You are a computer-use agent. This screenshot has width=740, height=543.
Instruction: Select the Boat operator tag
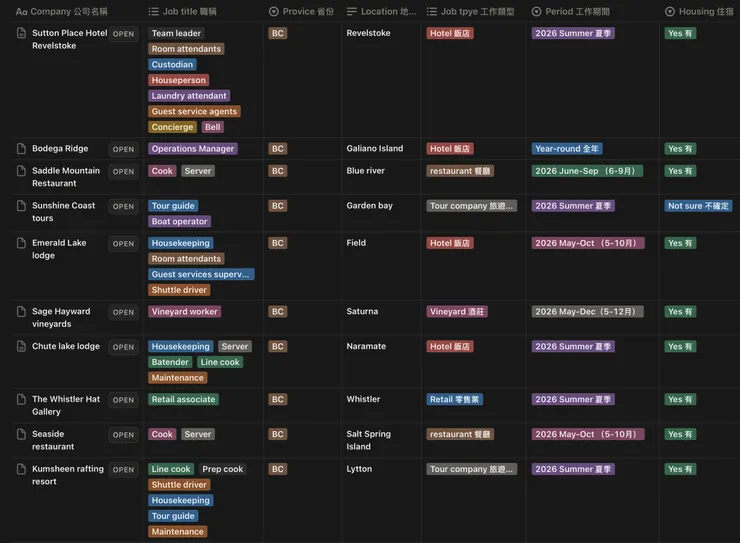click(179, 221)
